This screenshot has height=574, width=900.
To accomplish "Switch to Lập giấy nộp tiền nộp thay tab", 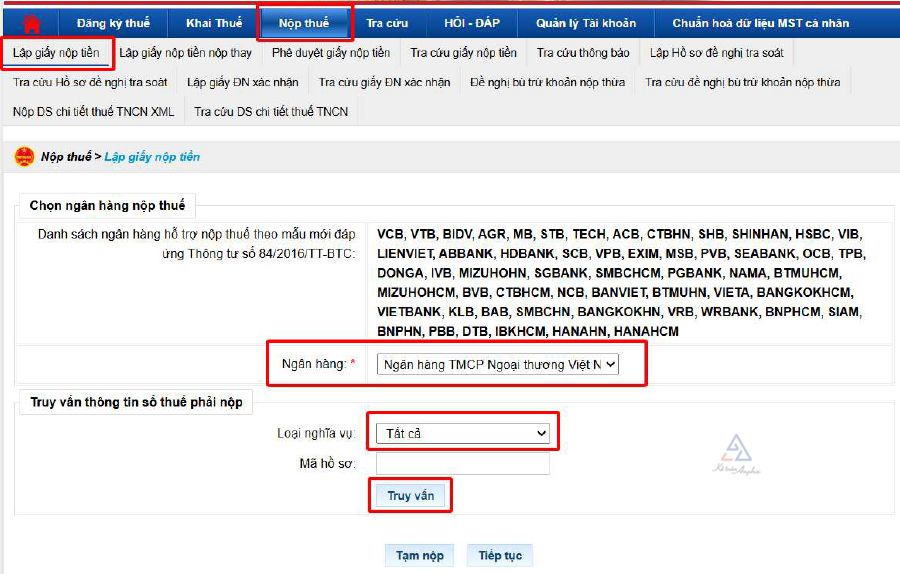I will click(x=185, y=53).
